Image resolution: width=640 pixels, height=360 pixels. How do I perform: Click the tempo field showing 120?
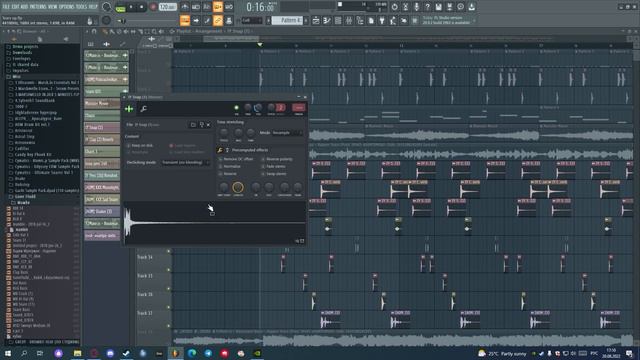pyautogui.click(x=167, y=7)
